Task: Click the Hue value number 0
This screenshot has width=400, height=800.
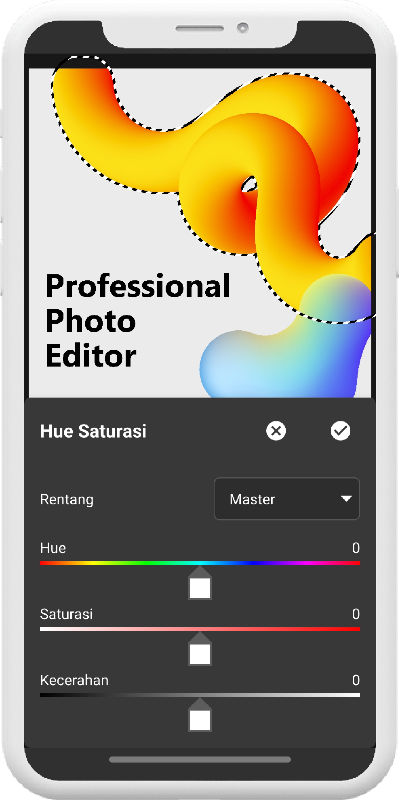Action: 356,548
